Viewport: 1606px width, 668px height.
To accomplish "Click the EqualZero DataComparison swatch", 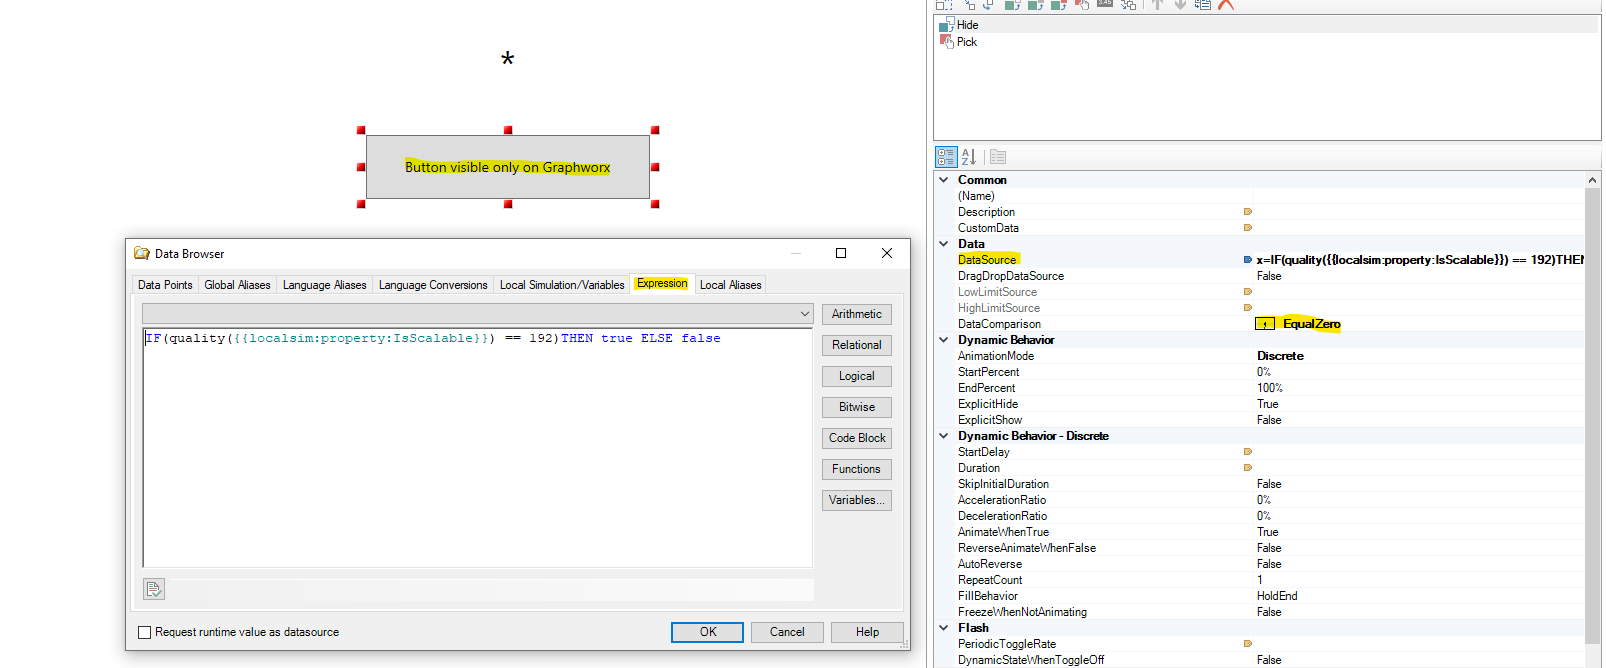I will (1265, 324).
